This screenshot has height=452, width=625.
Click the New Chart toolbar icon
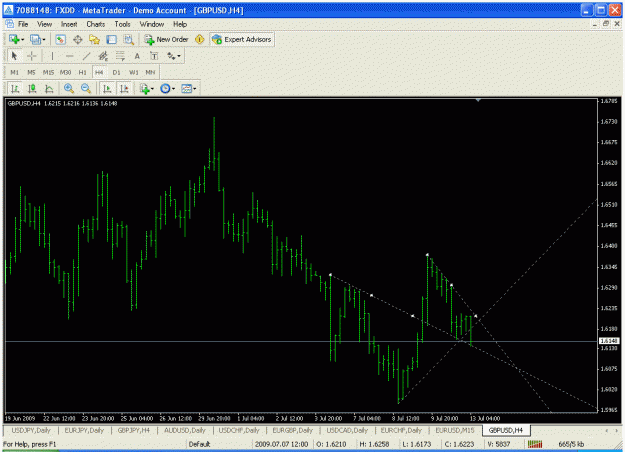point(14,39)
